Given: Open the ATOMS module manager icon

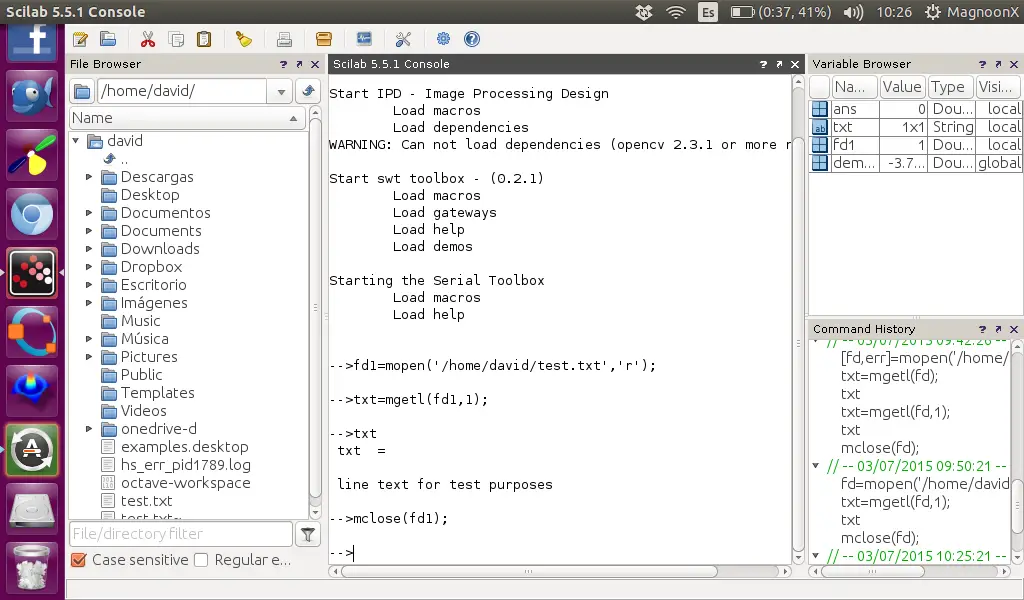Looking at the screenshot, I should tap(324, 39).
